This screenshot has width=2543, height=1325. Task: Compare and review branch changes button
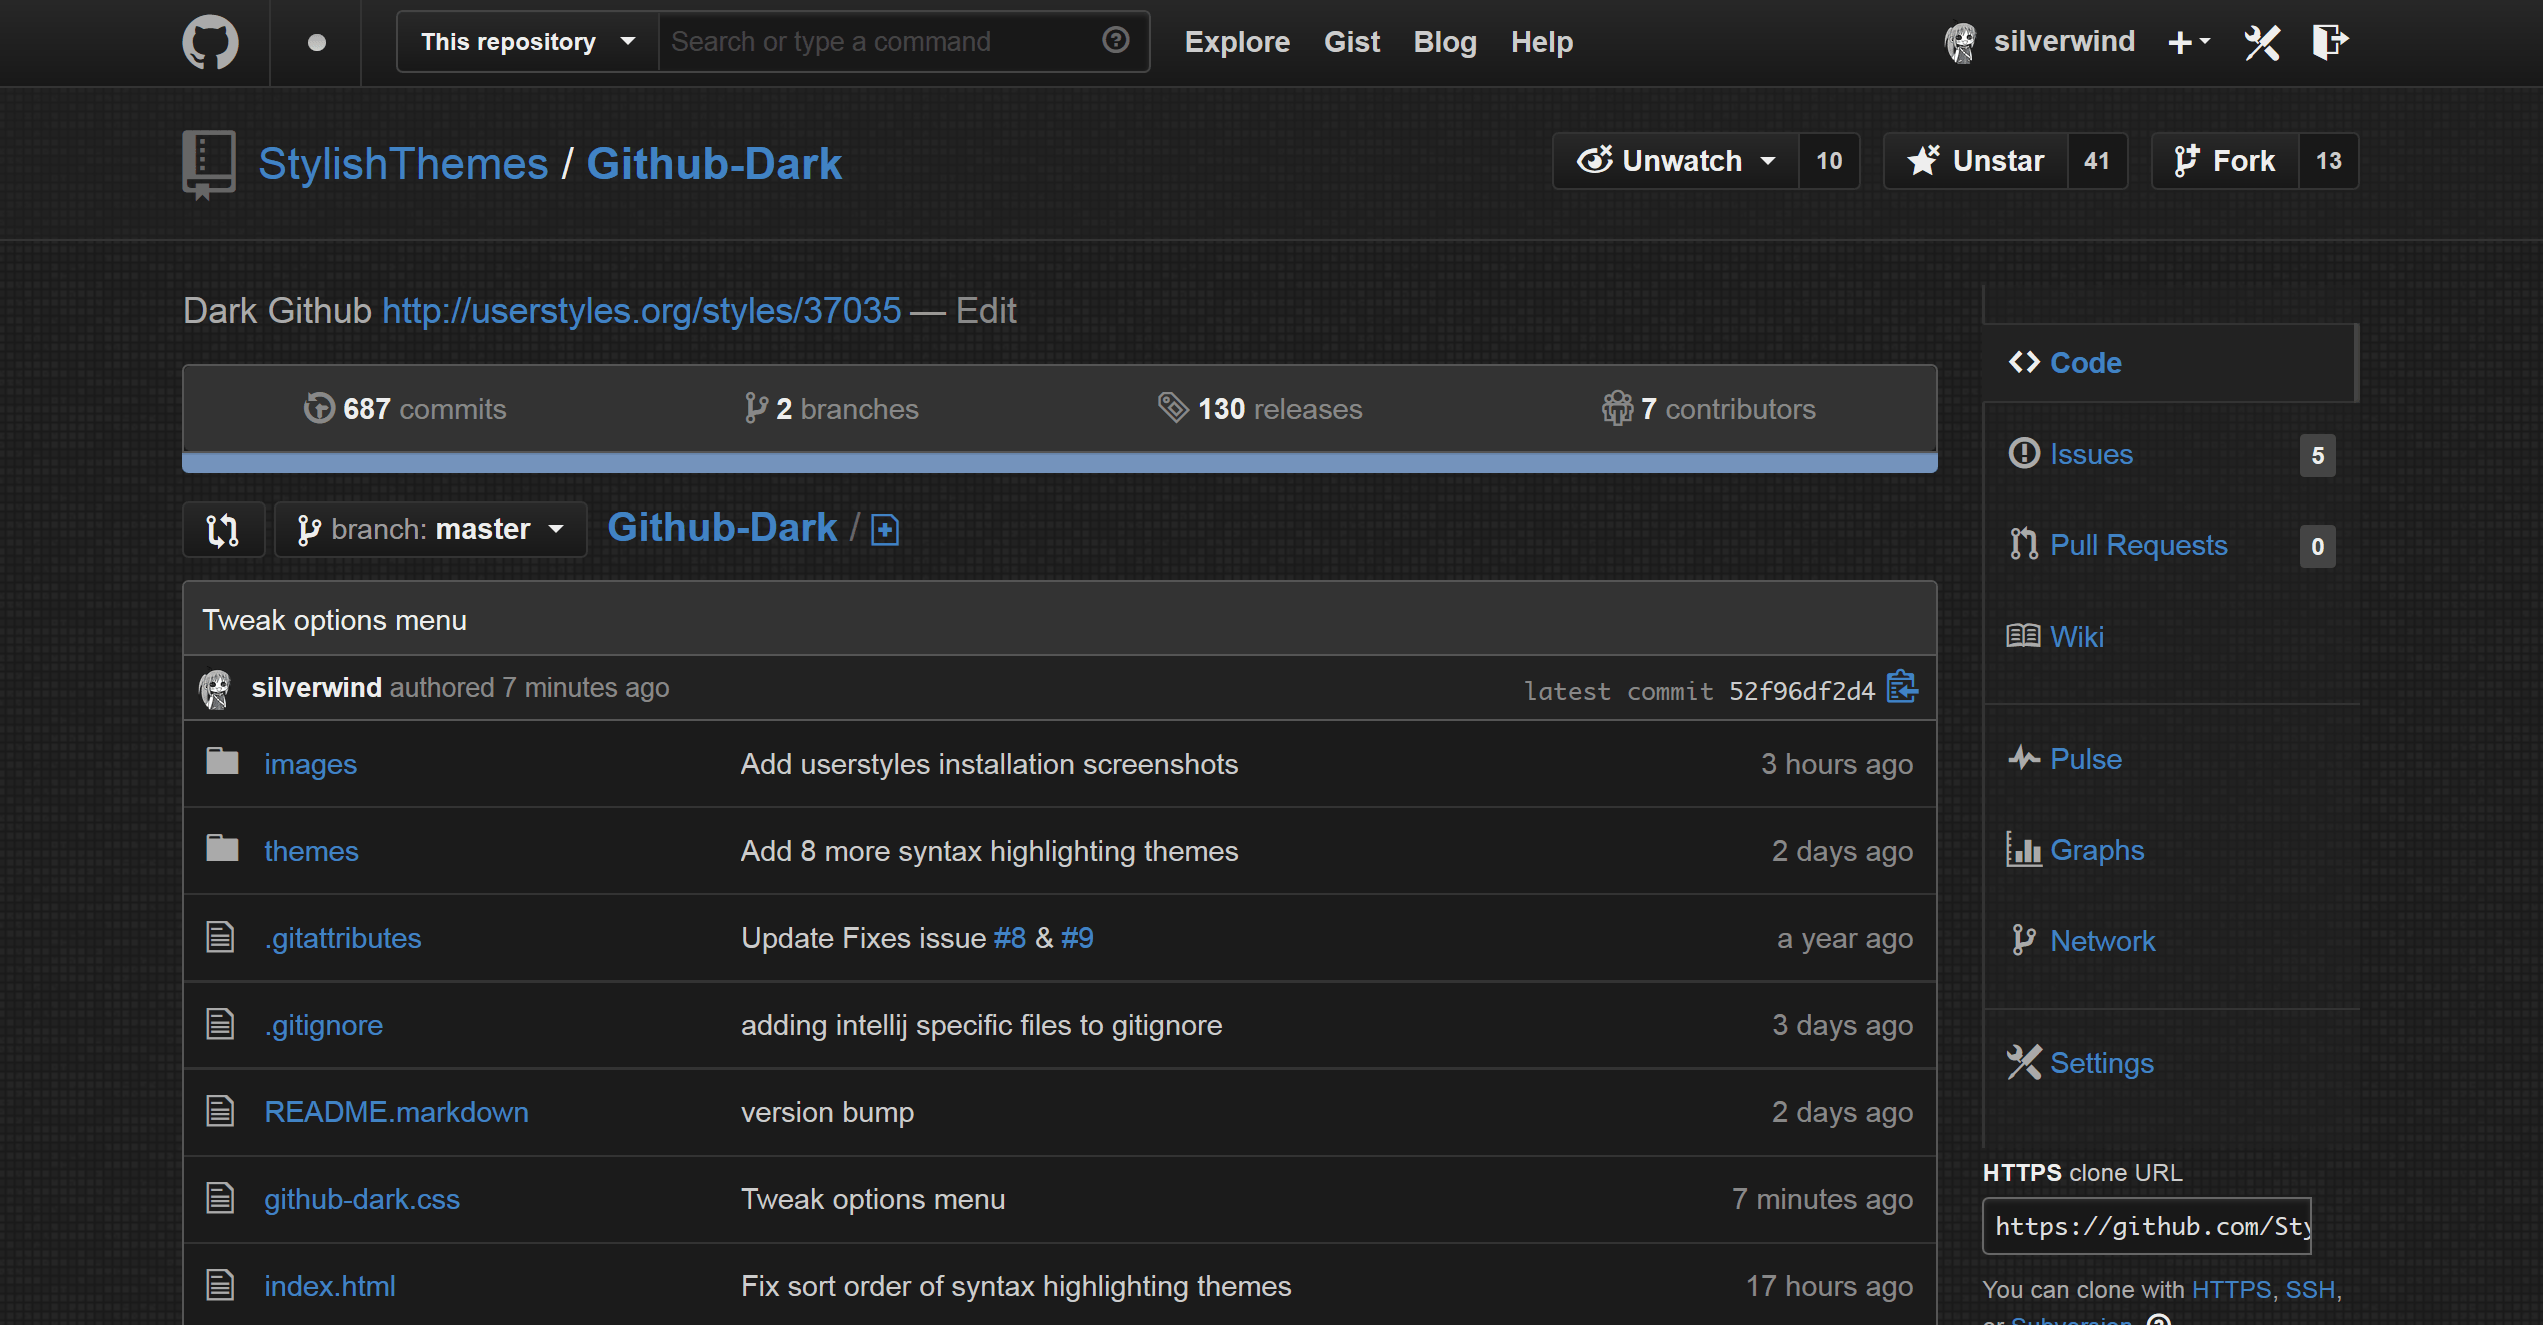click(223, 529)
